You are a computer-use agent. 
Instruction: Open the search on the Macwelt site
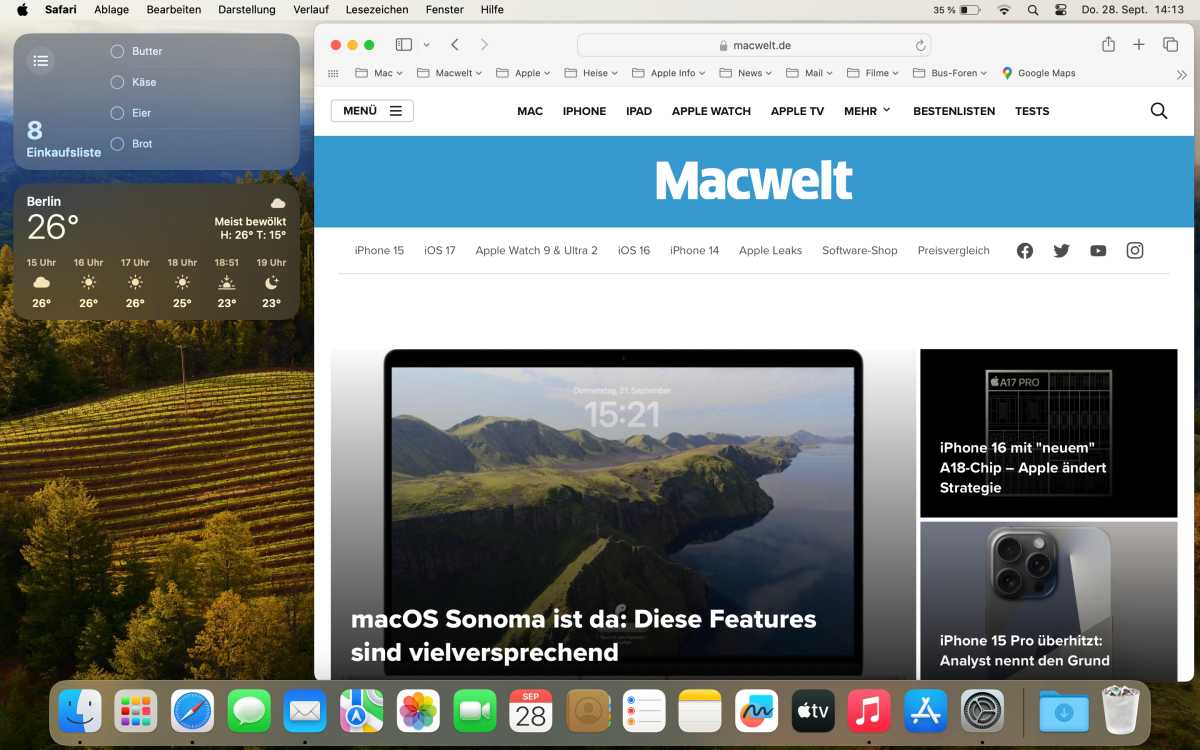point(1158,110)
